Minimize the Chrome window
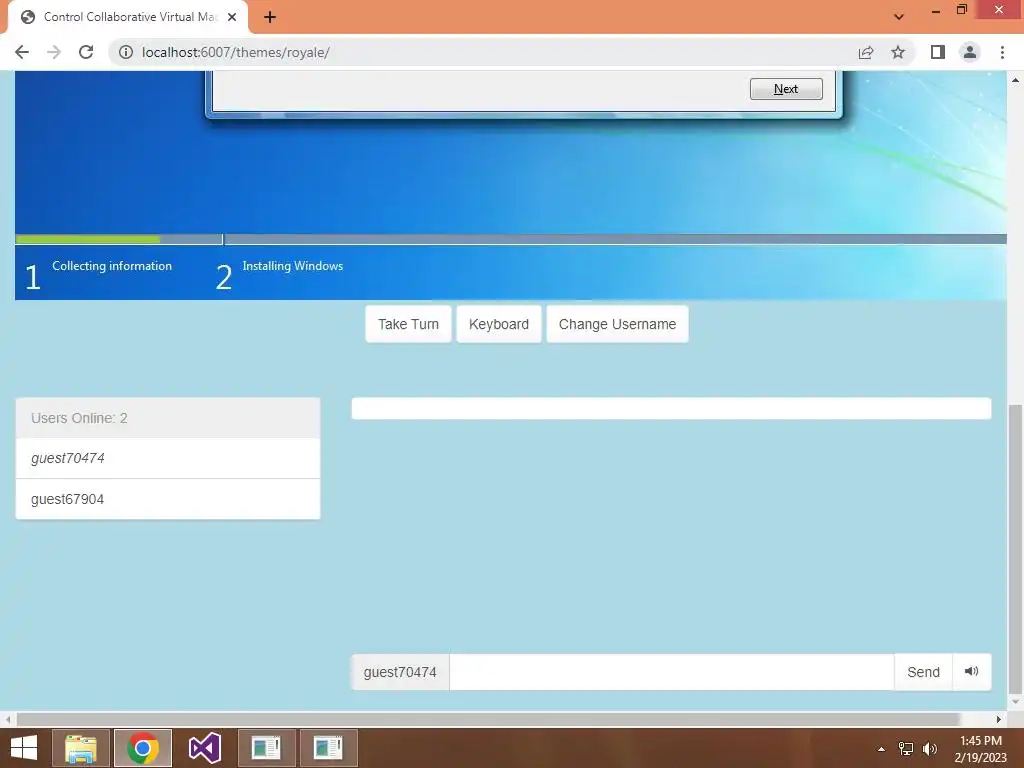 (935, 10)
